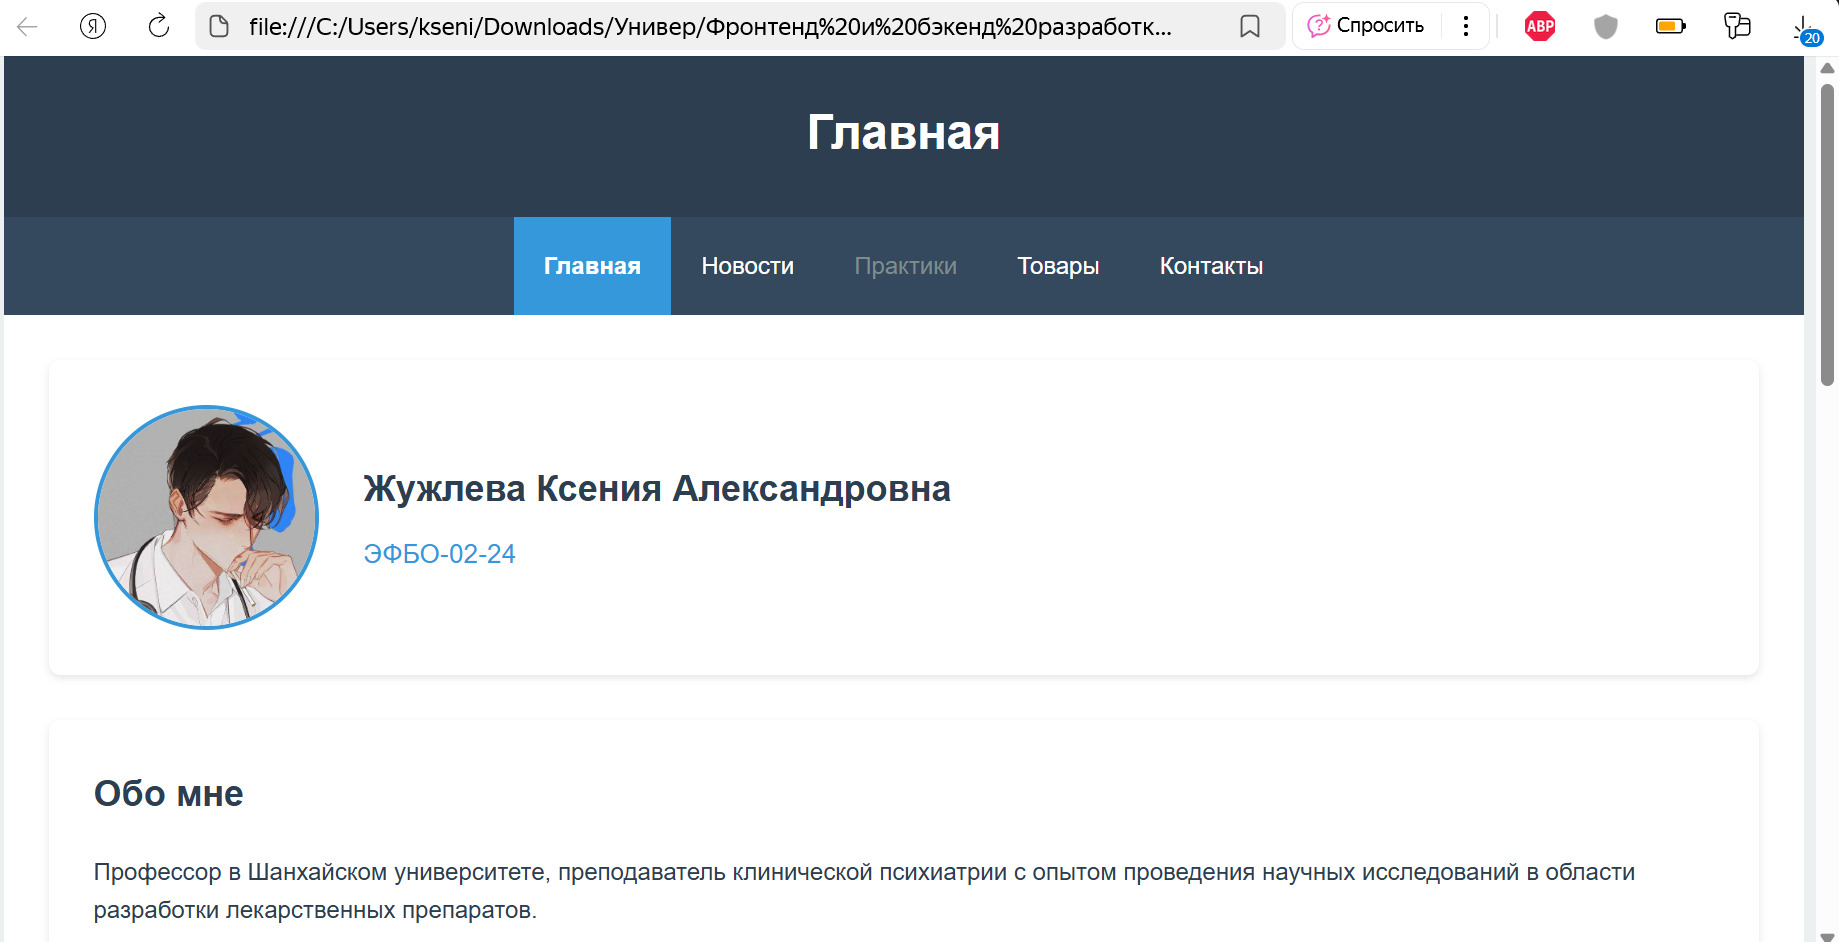Viewport: 1839px width, 942px height.
Task: Open the password manager key icon
Action: [1737, 25]
